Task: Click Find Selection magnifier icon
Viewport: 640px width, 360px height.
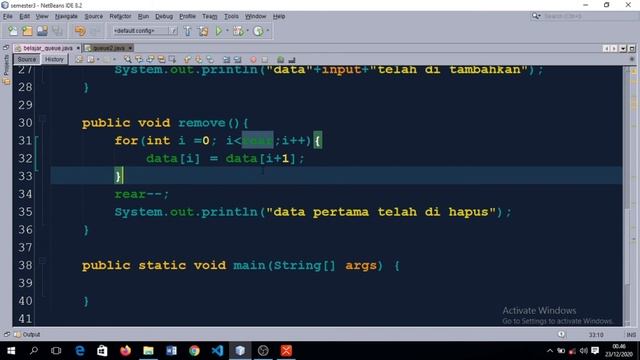Action: (128, 60)
